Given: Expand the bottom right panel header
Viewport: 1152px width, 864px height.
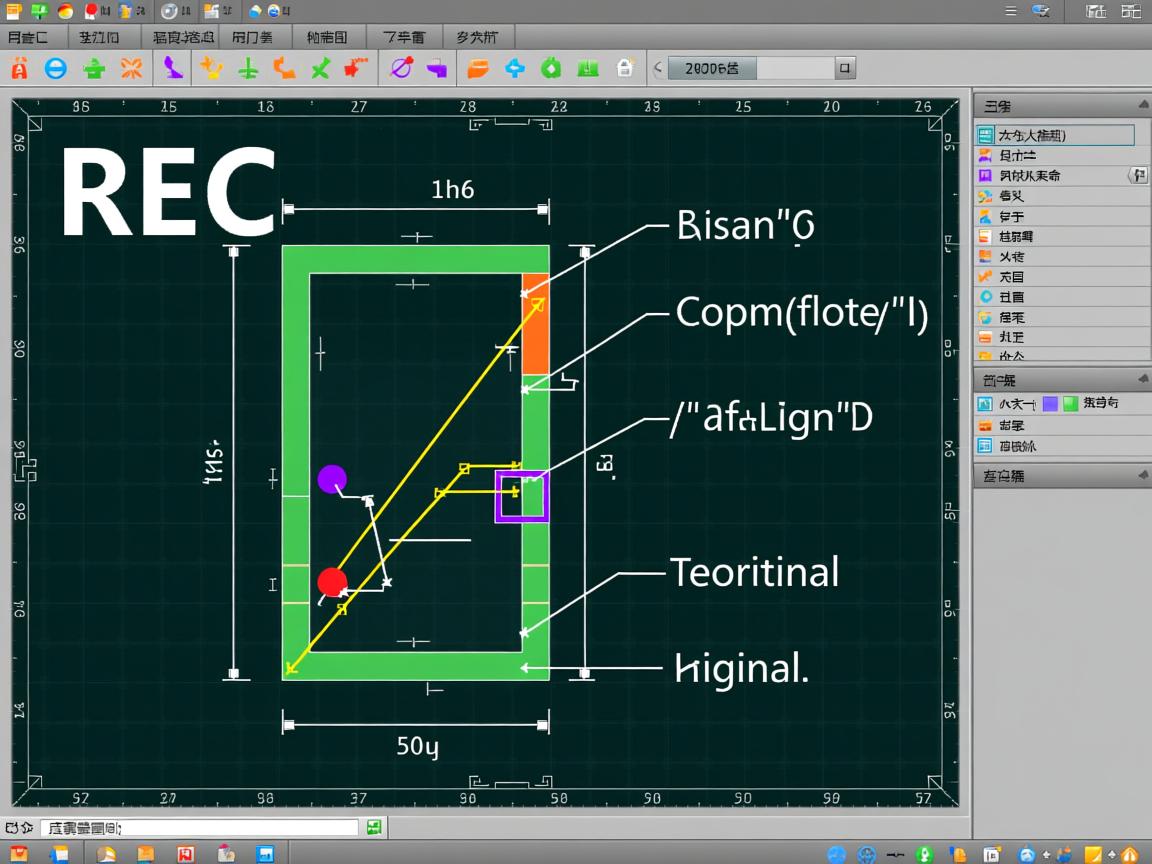Looking at the screenshot, I should pyautogui.click(x=1142, y=476).
